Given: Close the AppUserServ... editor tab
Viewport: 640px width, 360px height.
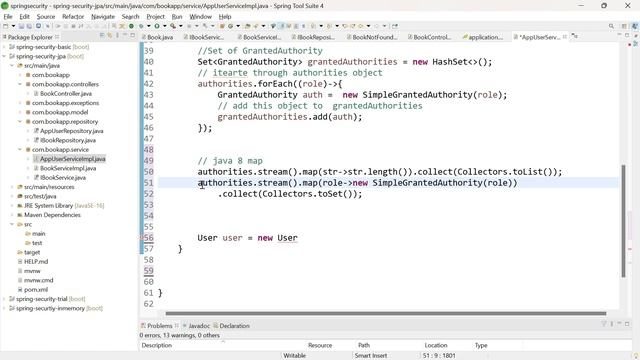Looking at the screenshot, I should [x=565, y=37].
